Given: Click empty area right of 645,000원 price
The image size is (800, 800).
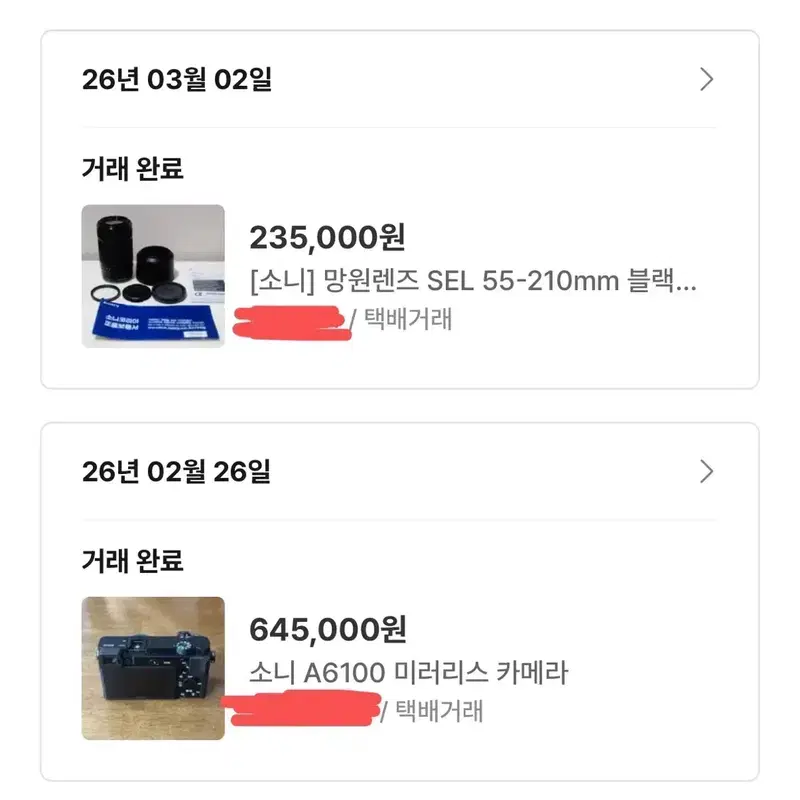Looking at the screenshot, I should click(561, 629).
